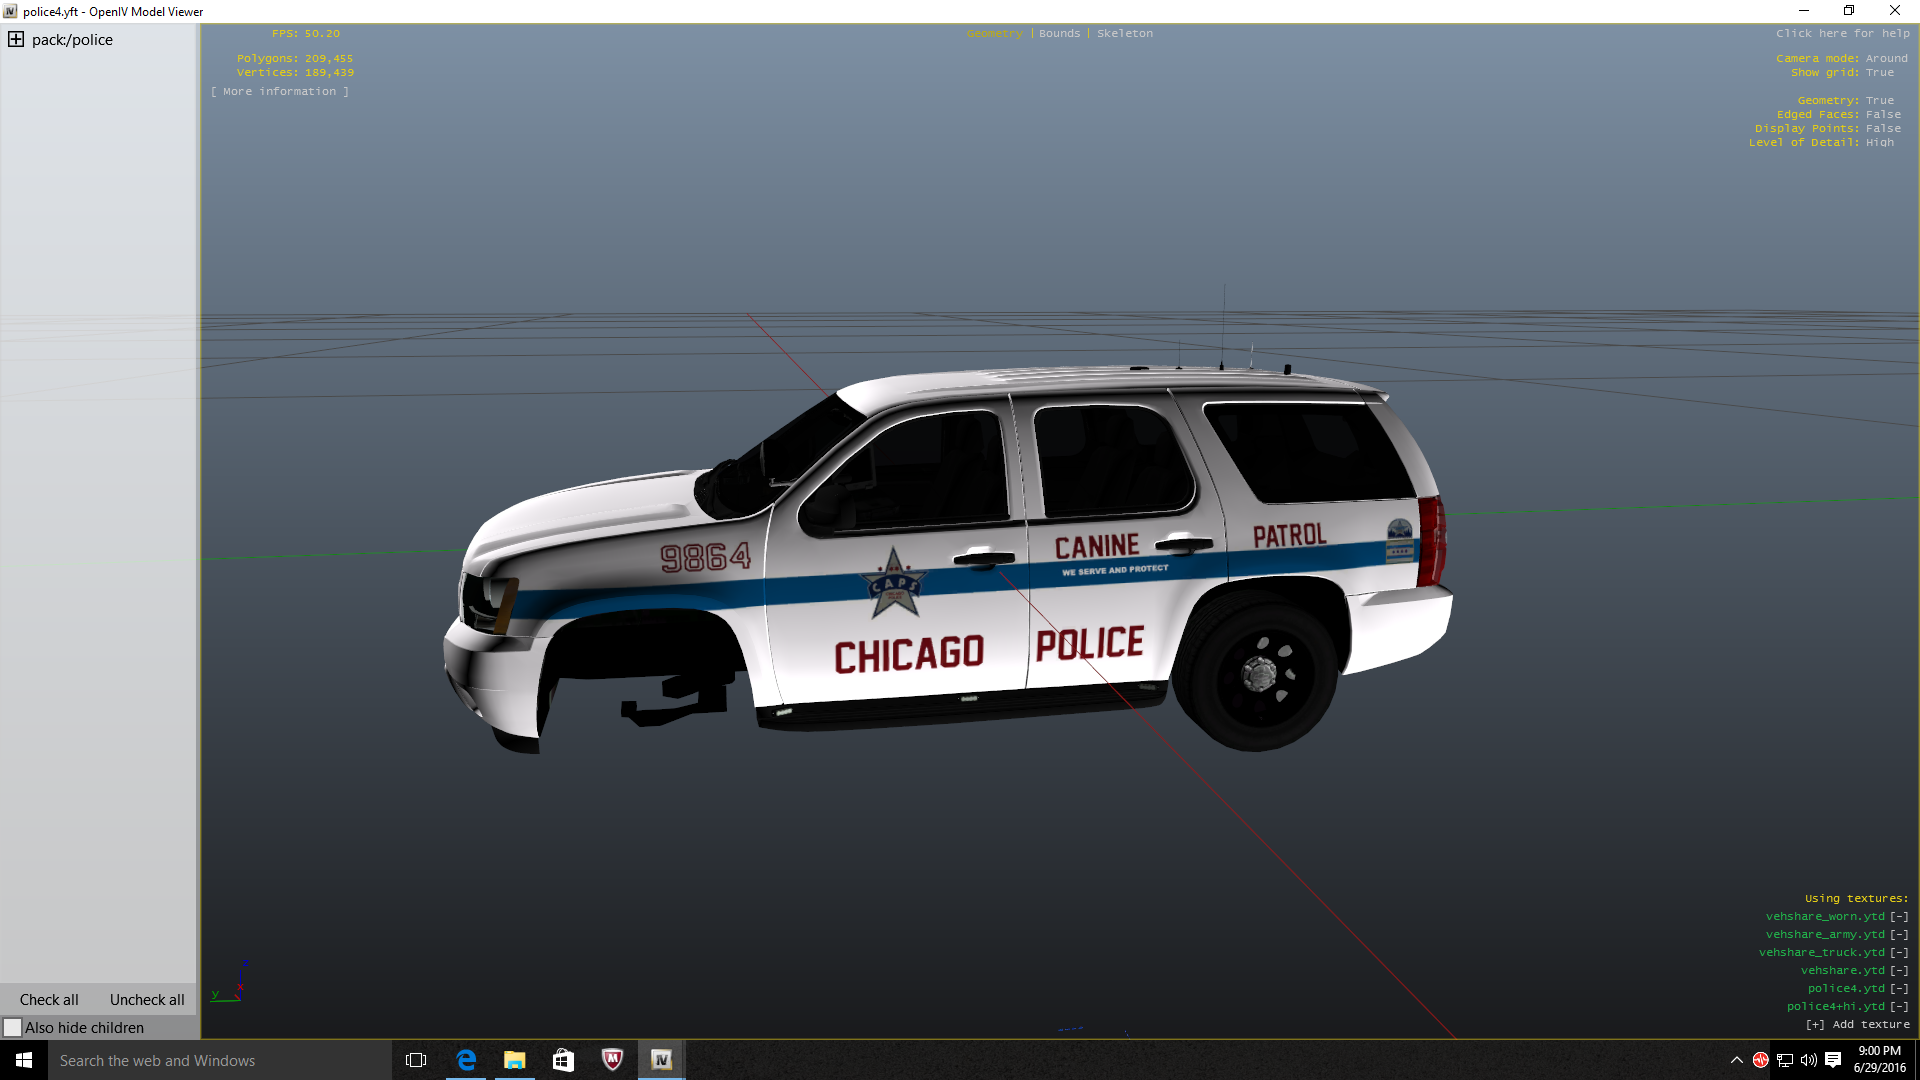Open Windows Store taskbar icon

pyautogui.click(x=563, y=1060)
